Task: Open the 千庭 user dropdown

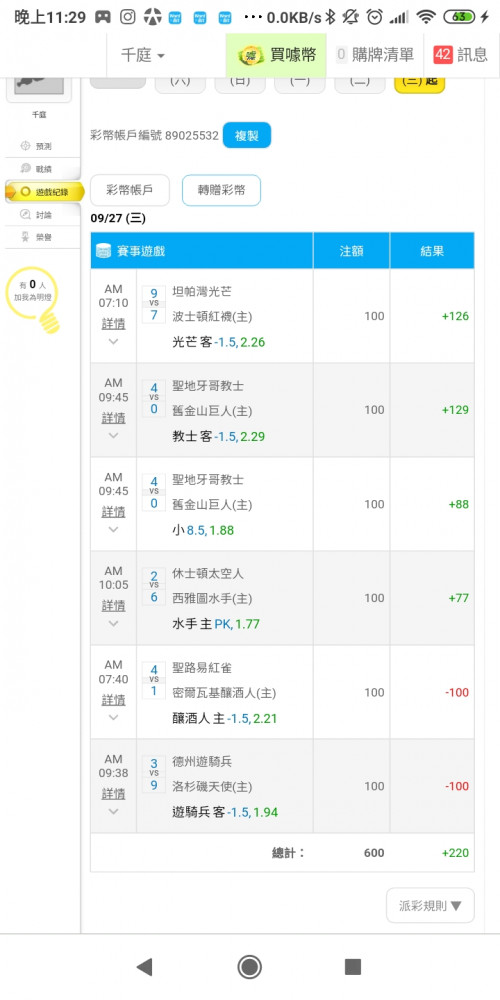Action: point(143,55)
